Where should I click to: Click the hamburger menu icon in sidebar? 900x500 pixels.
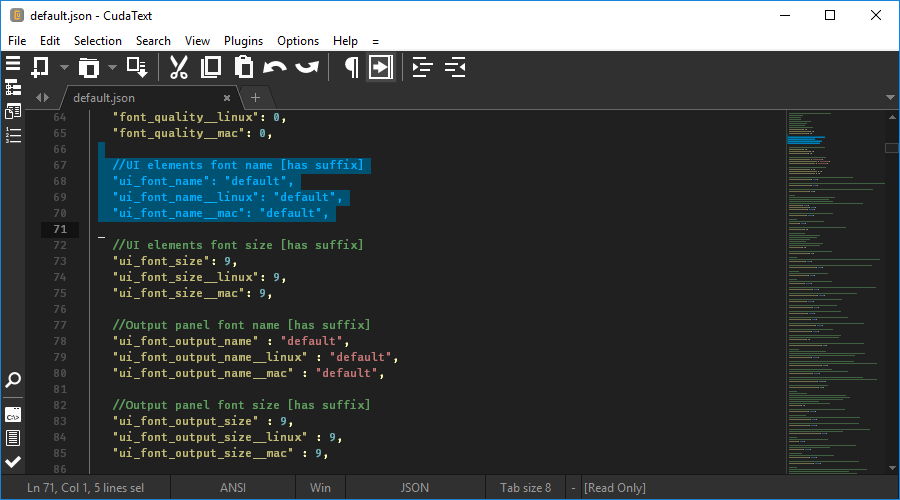(13, 63)
